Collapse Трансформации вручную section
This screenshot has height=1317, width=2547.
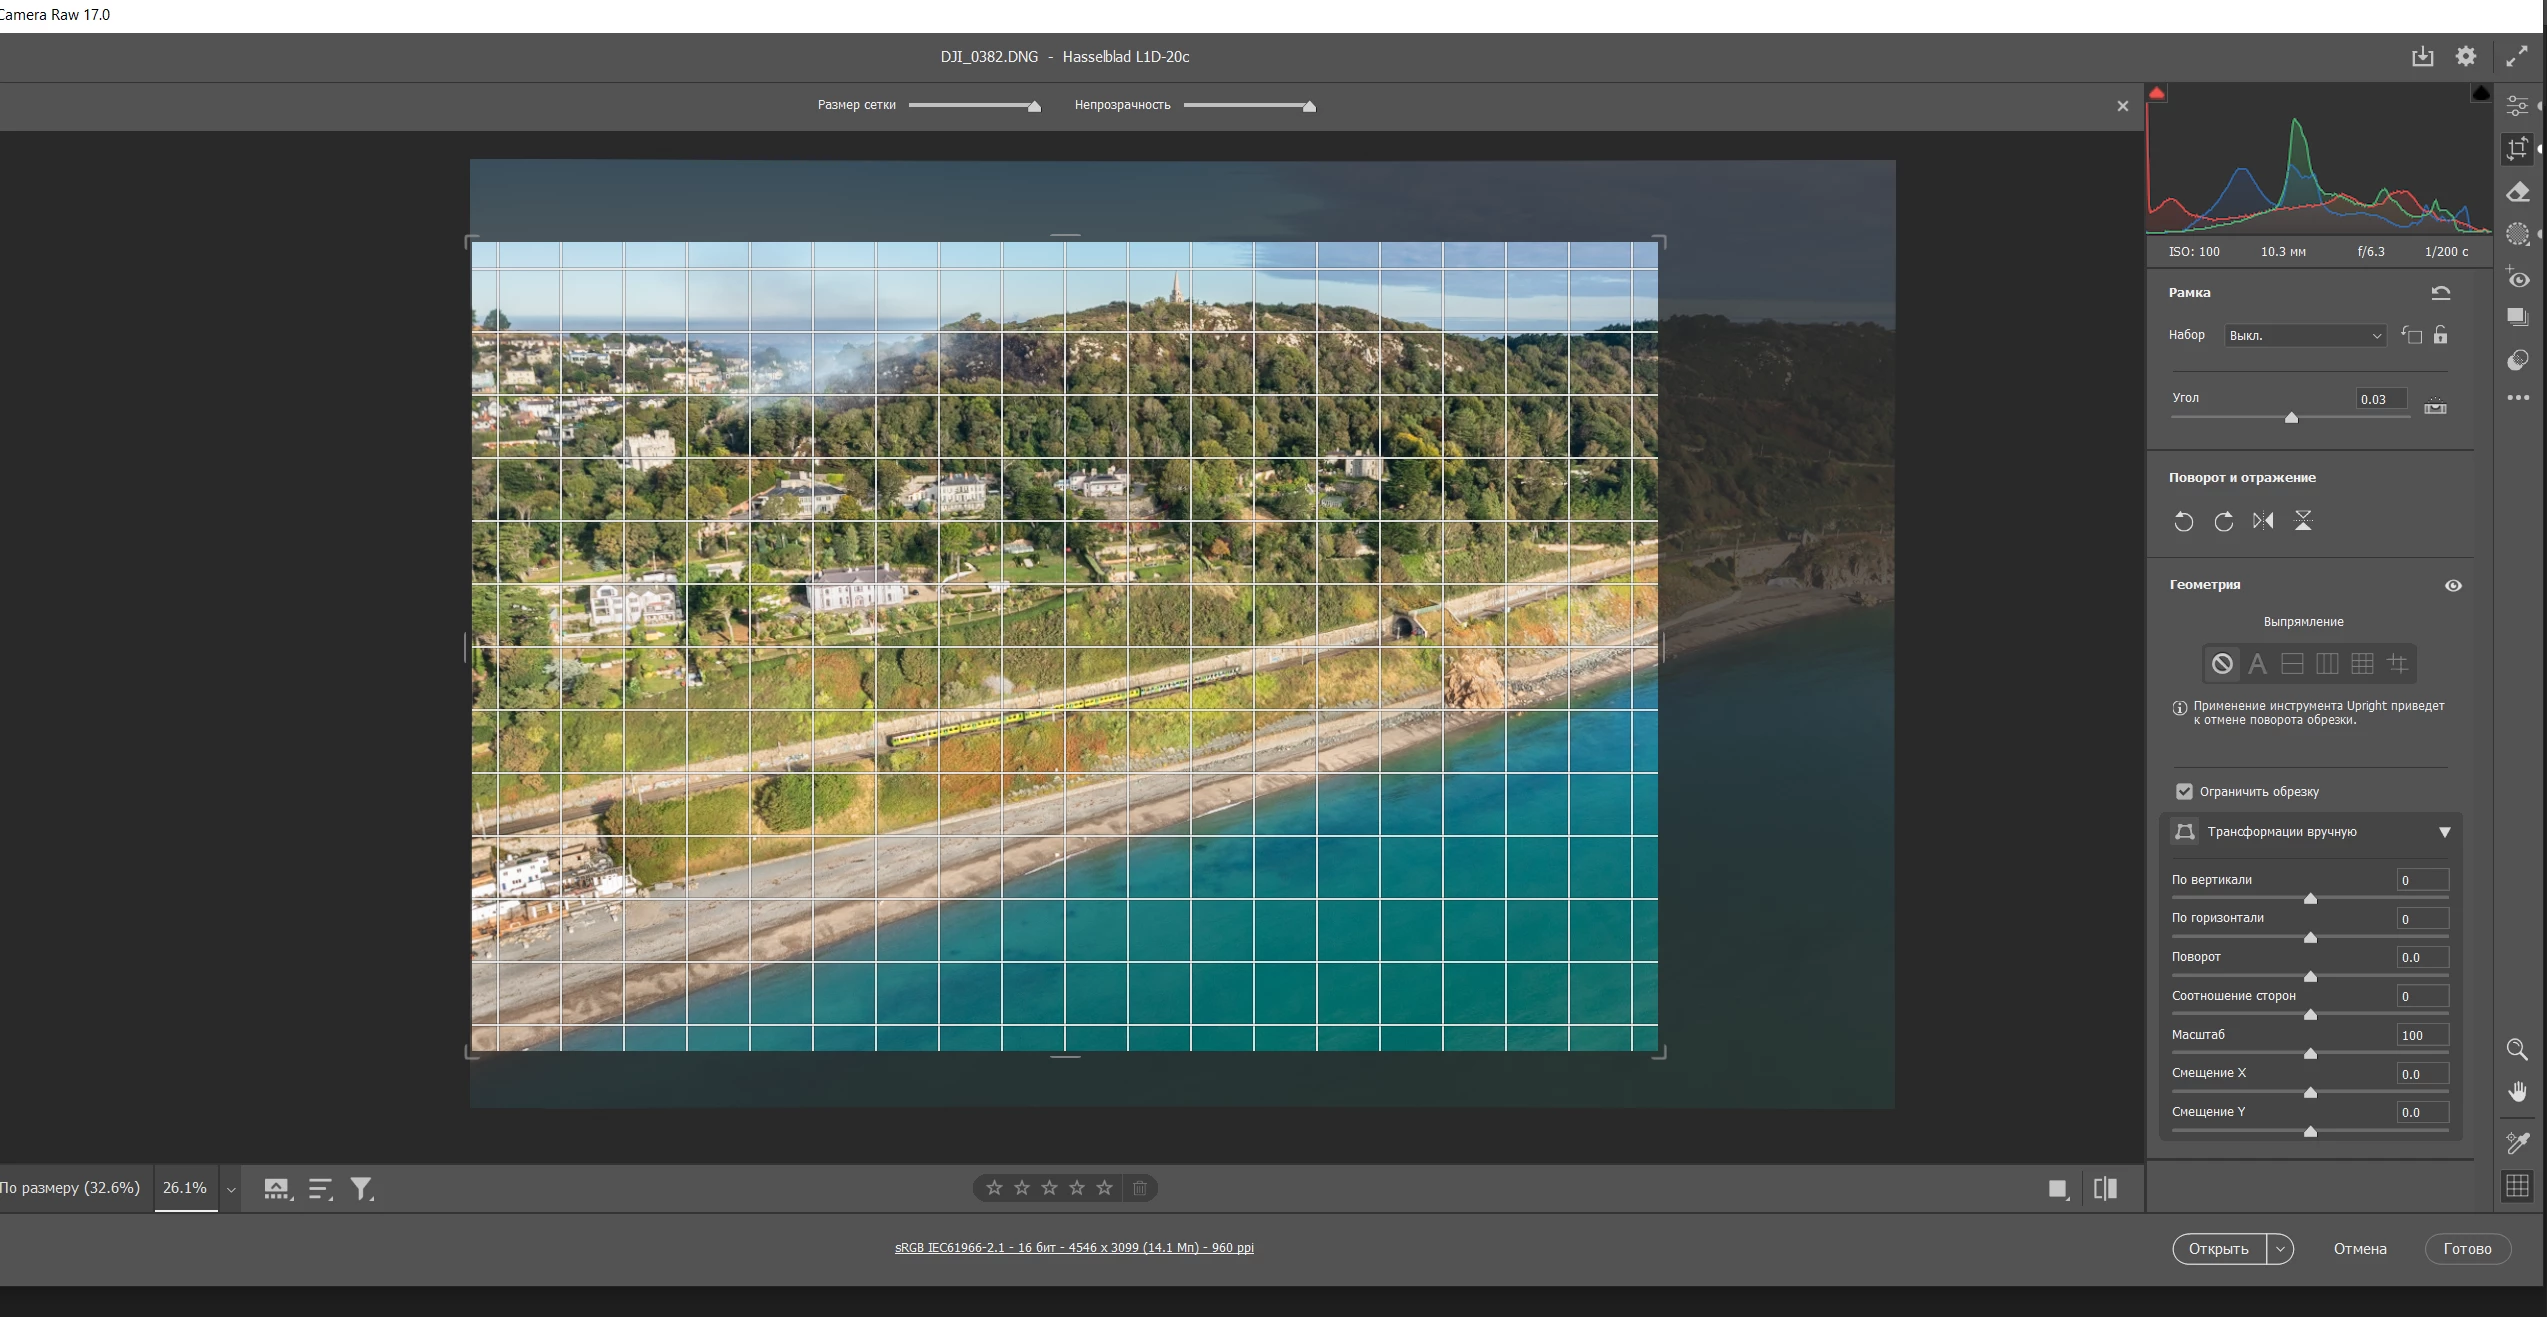2444,832
